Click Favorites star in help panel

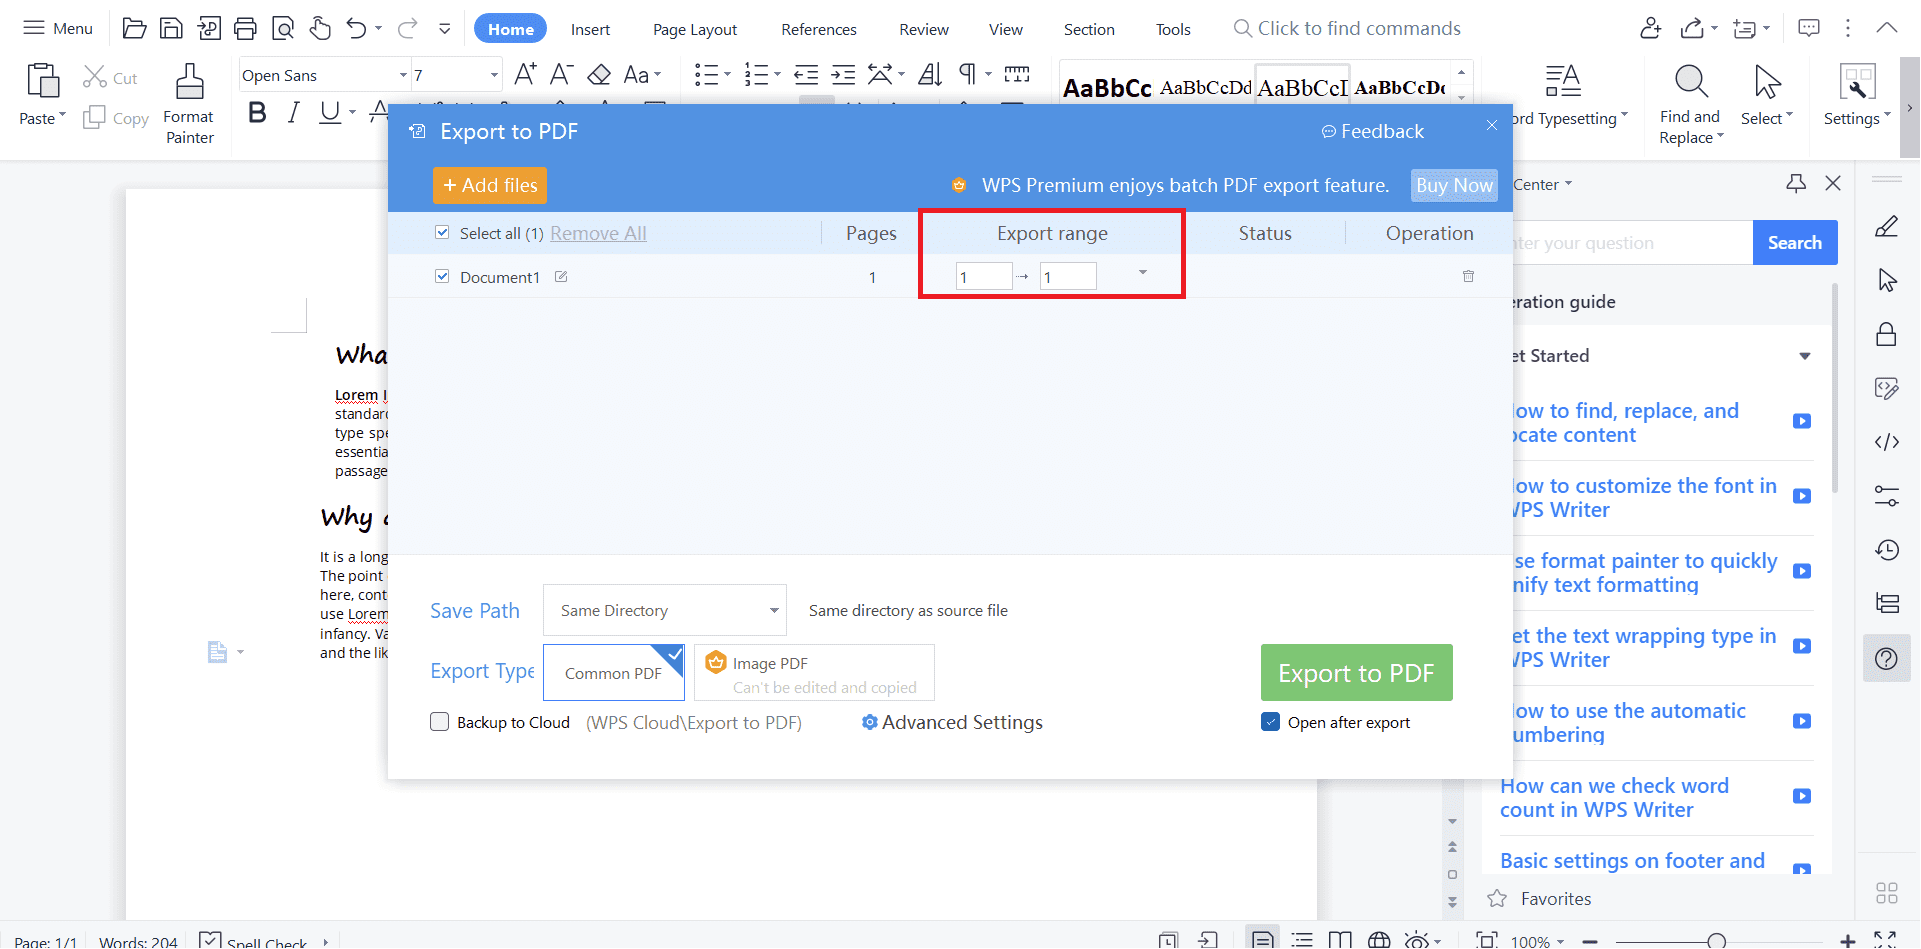click(1497, 898)
